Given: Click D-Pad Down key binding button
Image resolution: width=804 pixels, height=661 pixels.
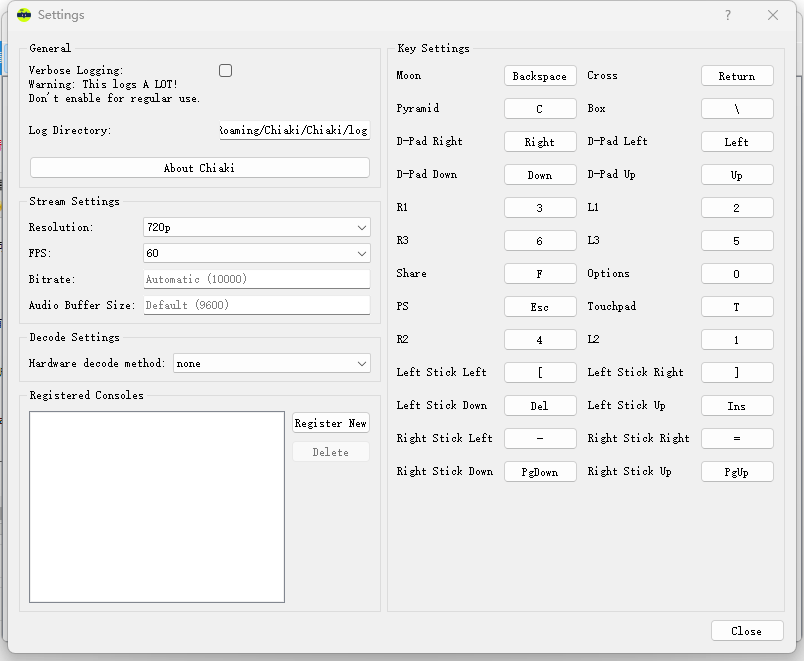Looking at the screenshot, I should coord(540,175).
